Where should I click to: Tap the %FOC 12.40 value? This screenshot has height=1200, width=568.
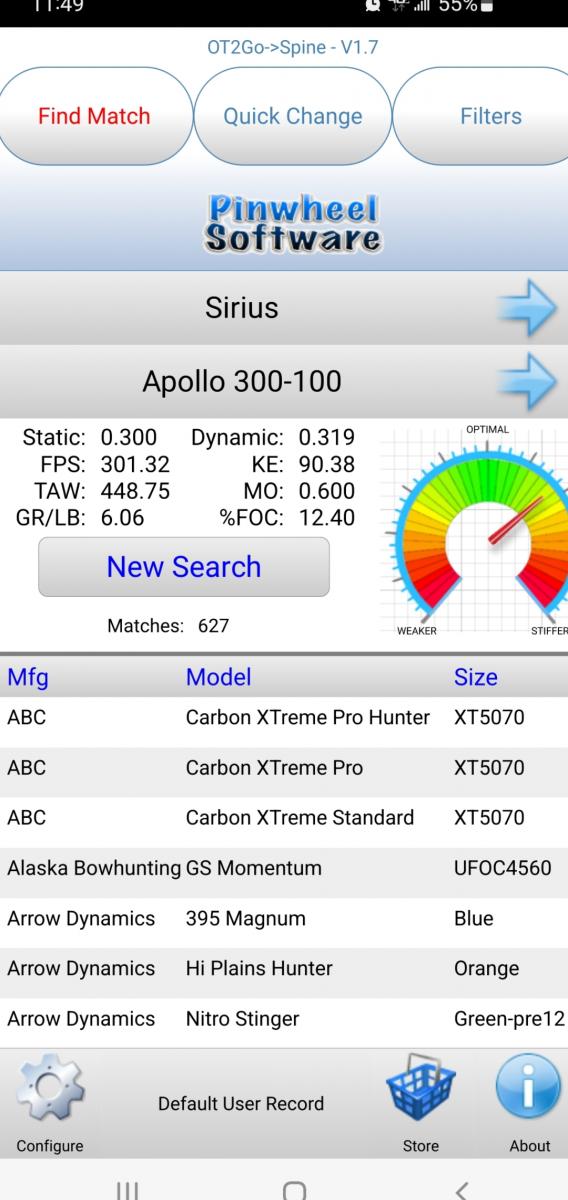327,517
